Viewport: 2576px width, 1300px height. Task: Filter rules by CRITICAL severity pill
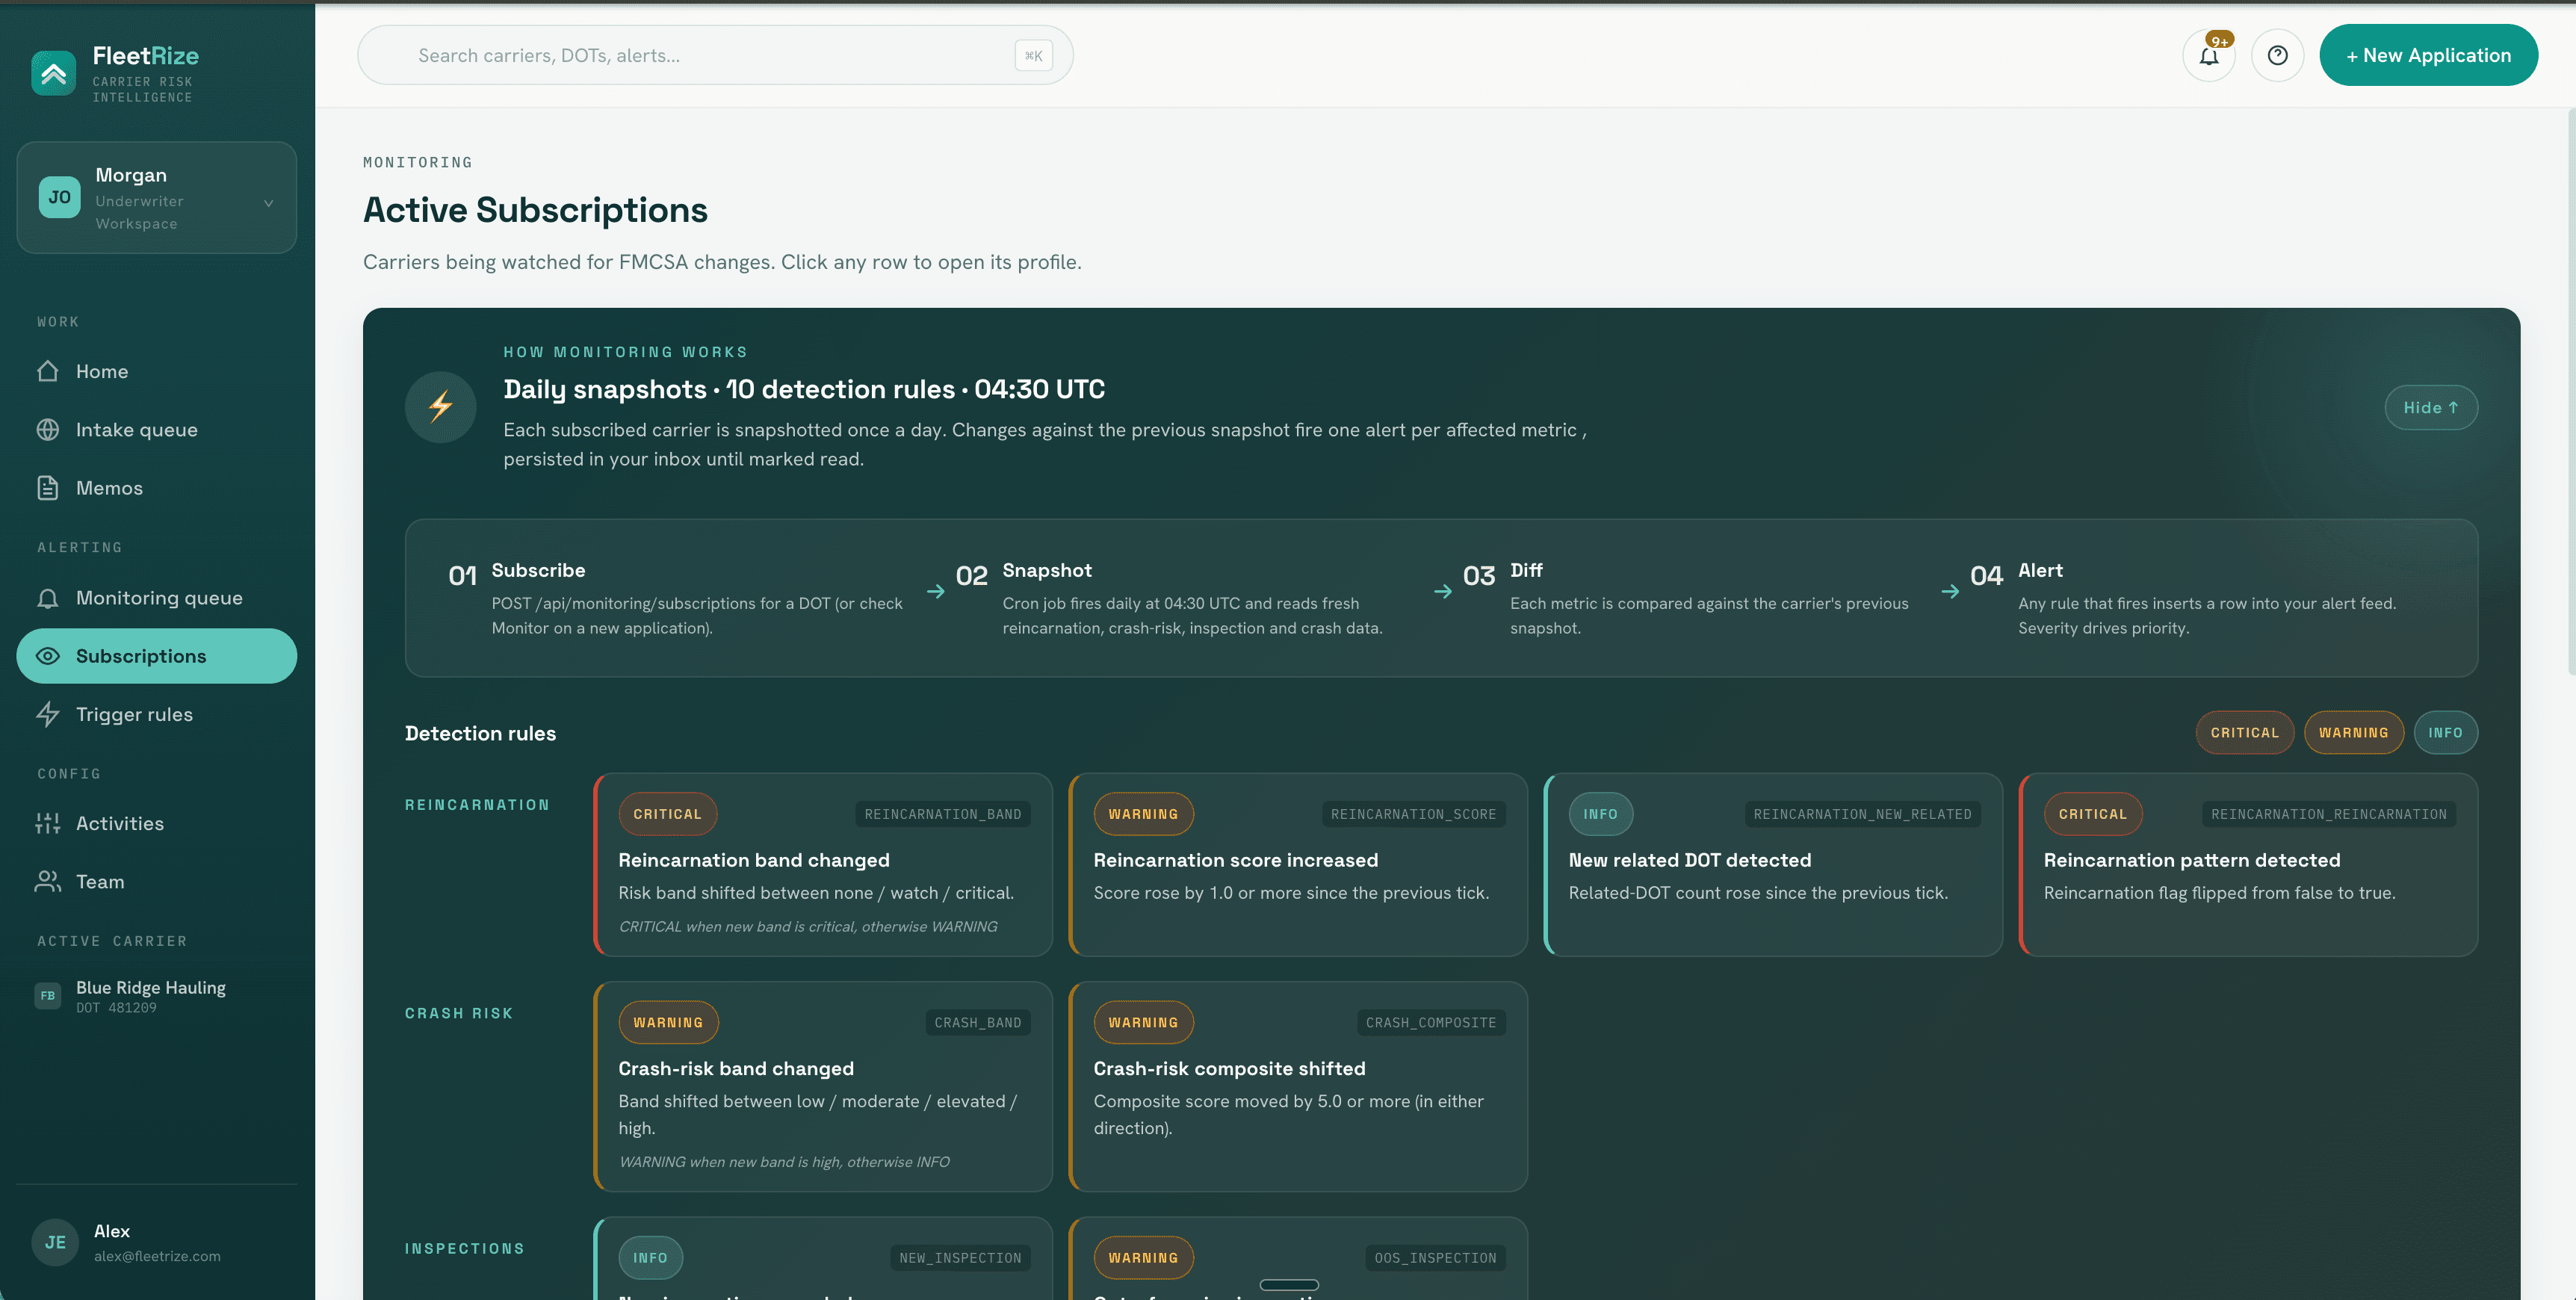(2244, 733)
